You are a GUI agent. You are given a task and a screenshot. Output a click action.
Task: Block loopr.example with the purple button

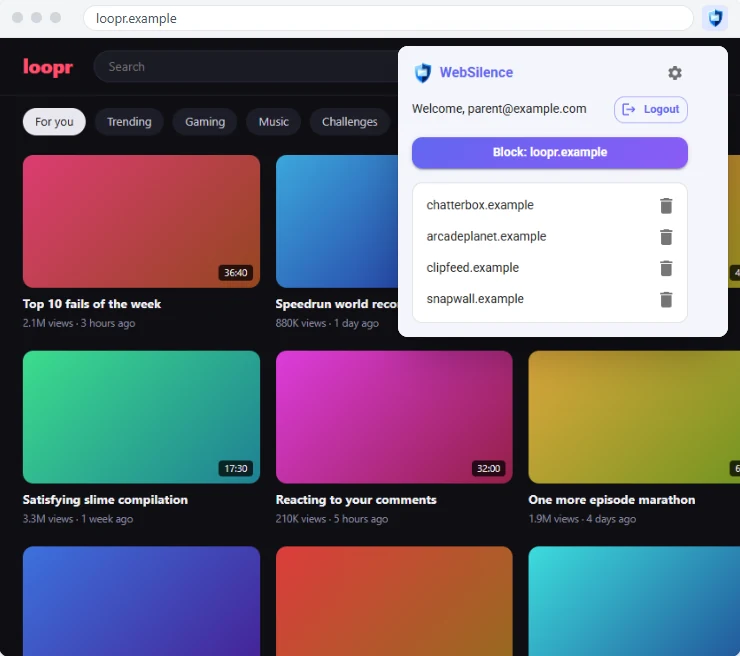(x=549, y=152)
